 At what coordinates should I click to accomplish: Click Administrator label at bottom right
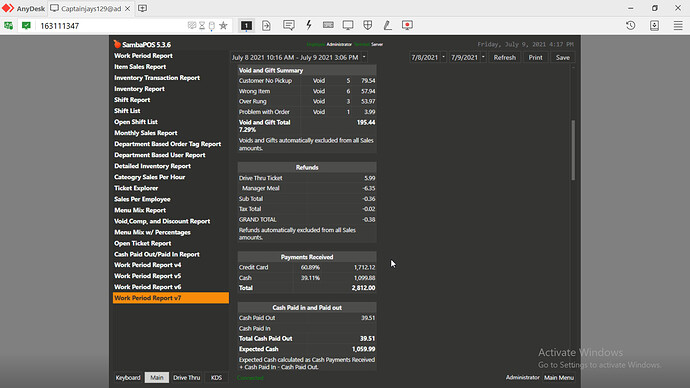[x=522, y=377]
